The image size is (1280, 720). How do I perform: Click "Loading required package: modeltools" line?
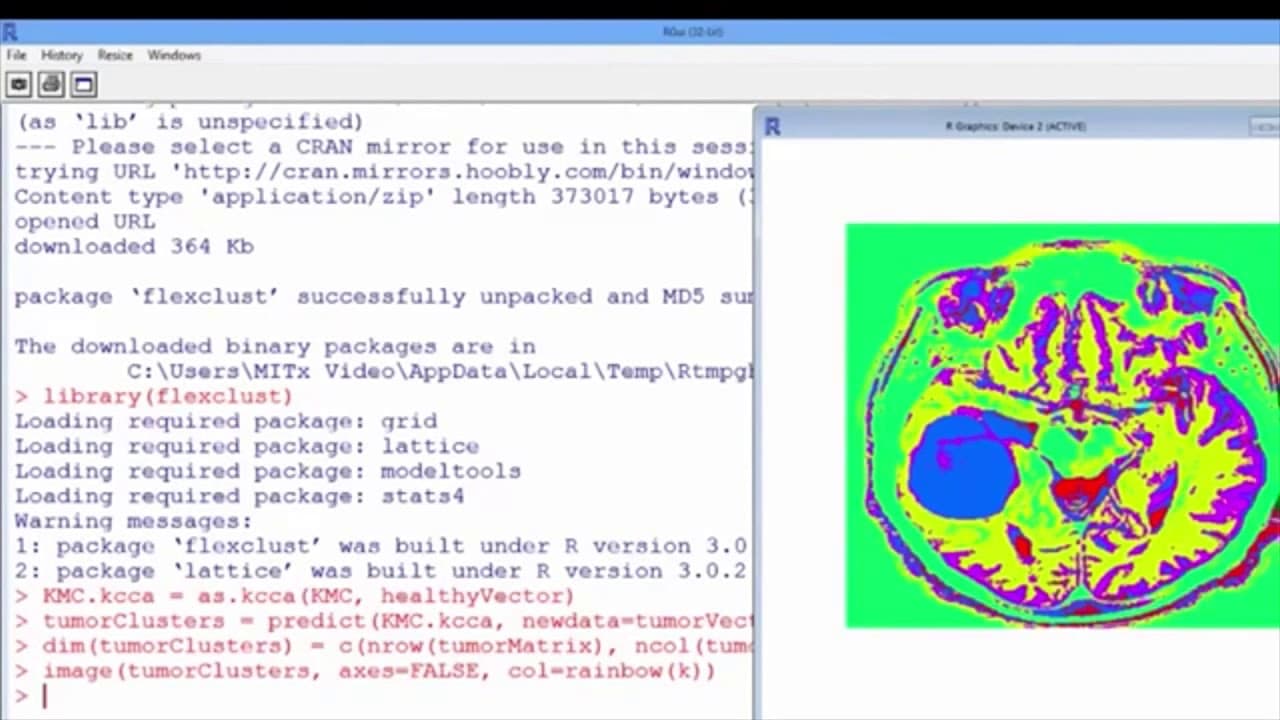click(268, 471)
